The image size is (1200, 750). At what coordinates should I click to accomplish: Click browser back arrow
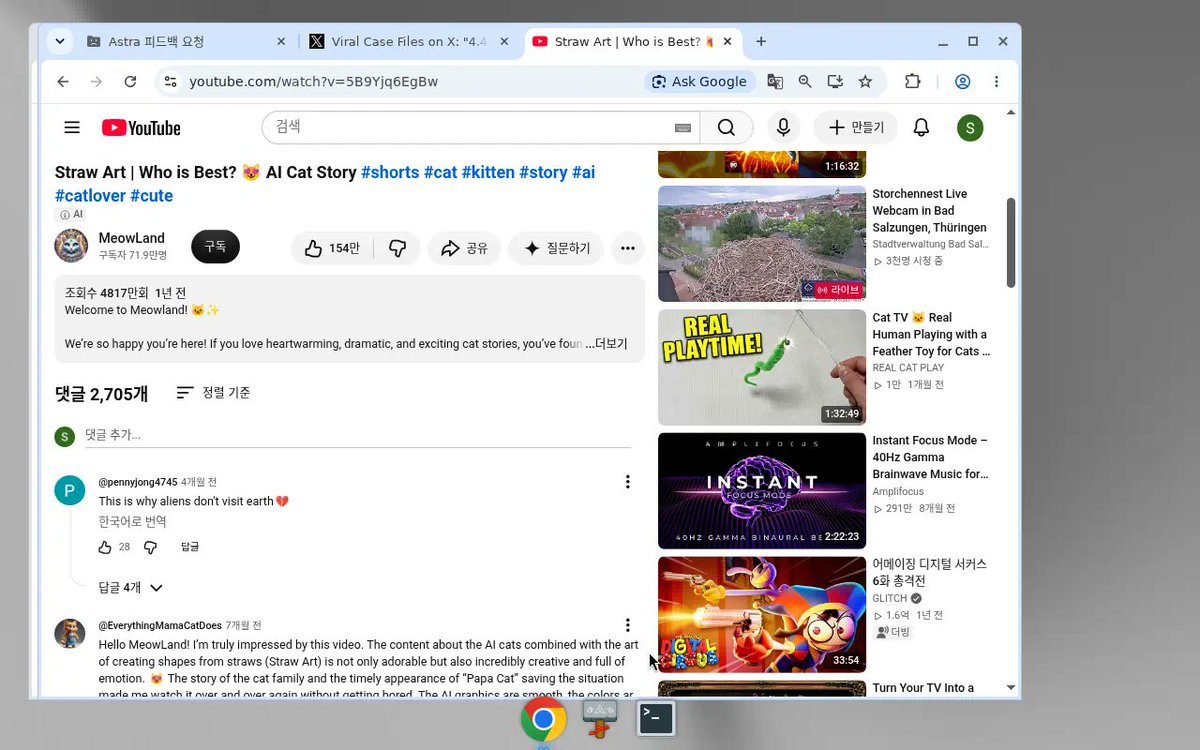(x=63, y=81)
